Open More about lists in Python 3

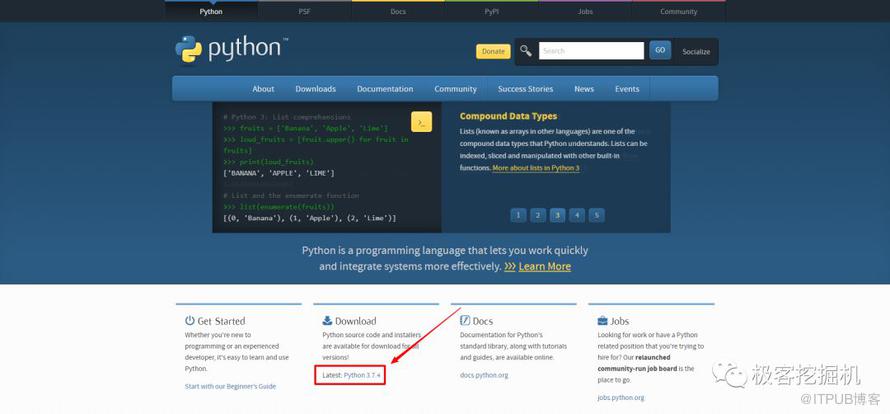tap(536, 168)
